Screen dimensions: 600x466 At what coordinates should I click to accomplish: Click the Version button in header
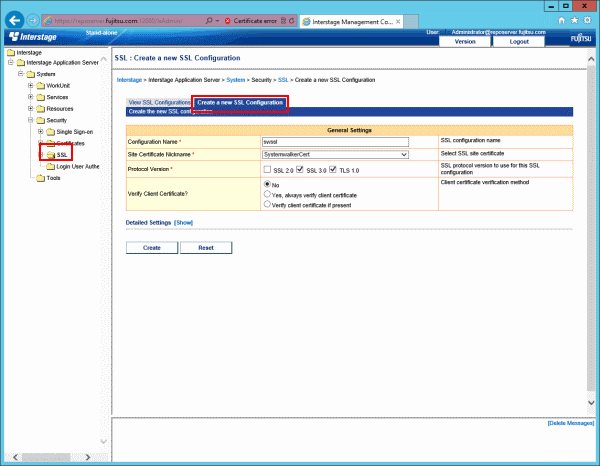pos(465,42)
